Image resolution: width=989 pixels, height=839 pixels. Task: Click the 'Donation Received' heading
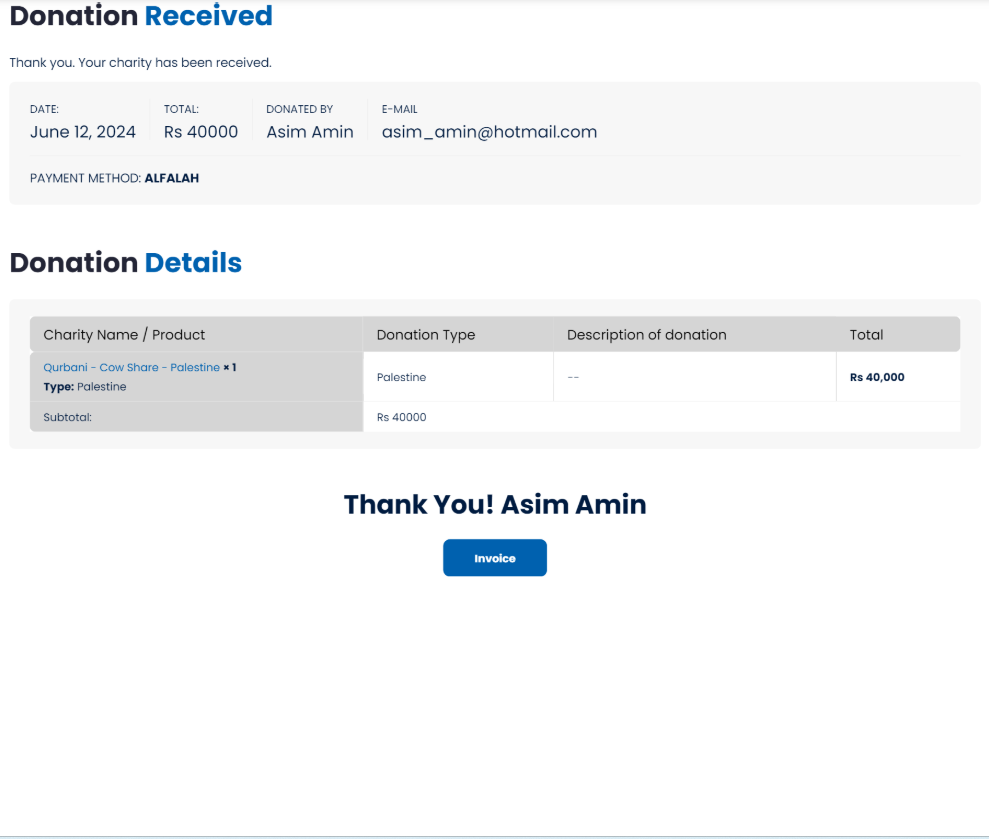141,17
